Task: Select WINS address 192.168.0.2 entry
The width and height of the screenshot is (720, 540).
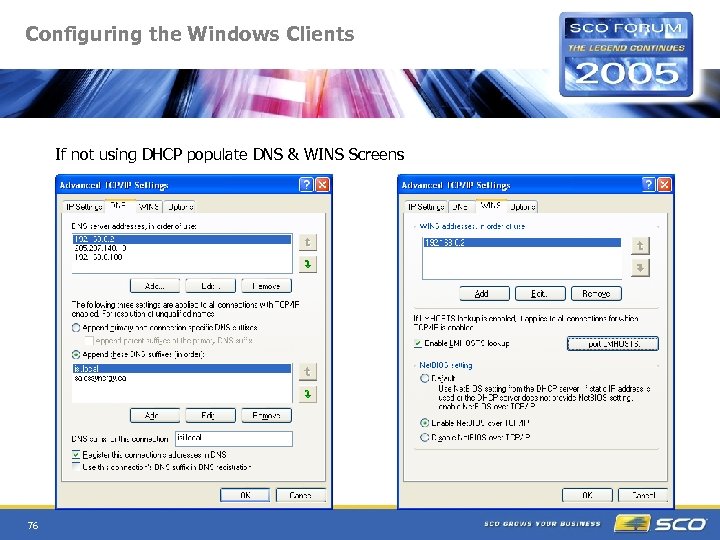Action: [x=522, y=243]
